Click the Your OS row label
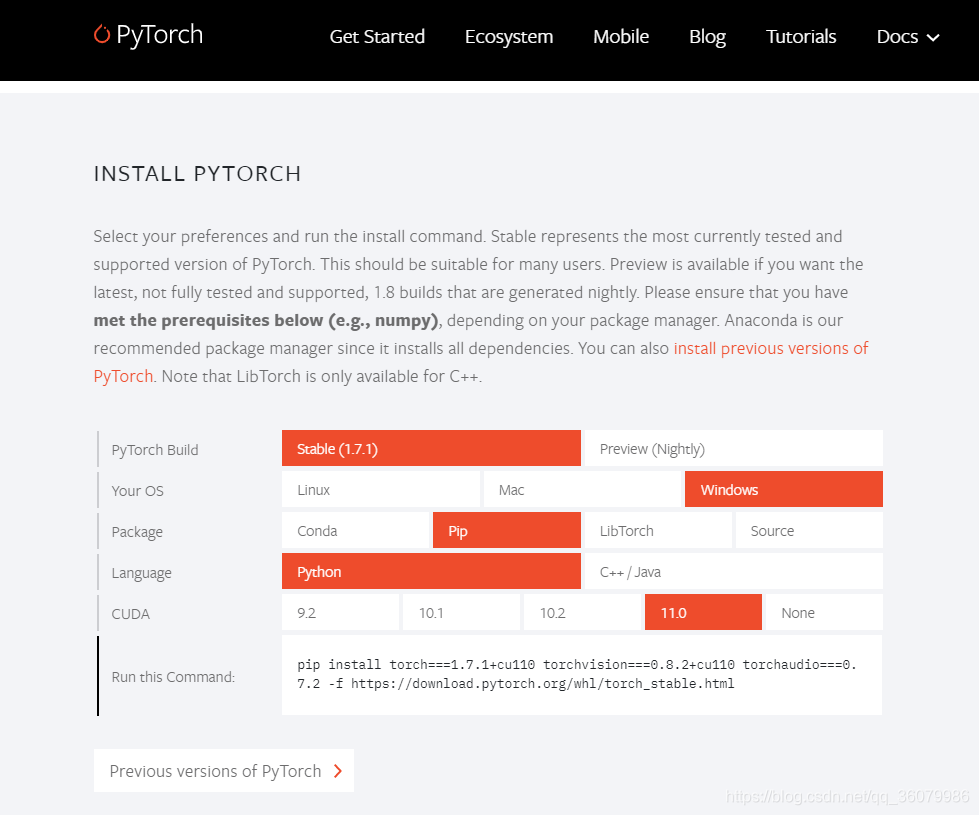Image resolution: width=979 pixels, height=815 pixels. [137, 491]
